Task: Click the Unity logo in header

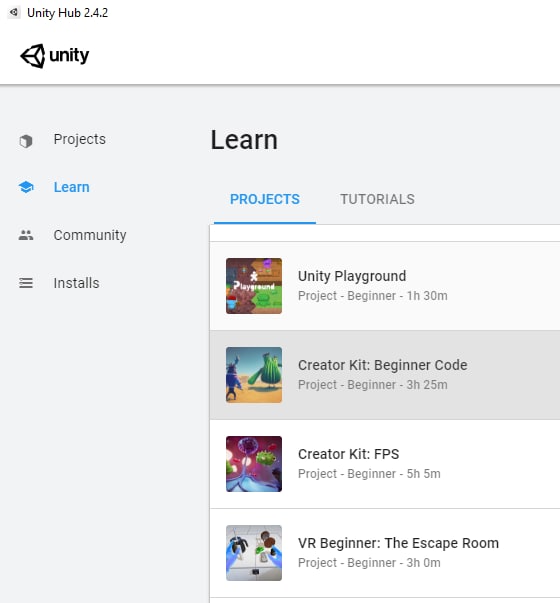Action: (x=55, y=56)
